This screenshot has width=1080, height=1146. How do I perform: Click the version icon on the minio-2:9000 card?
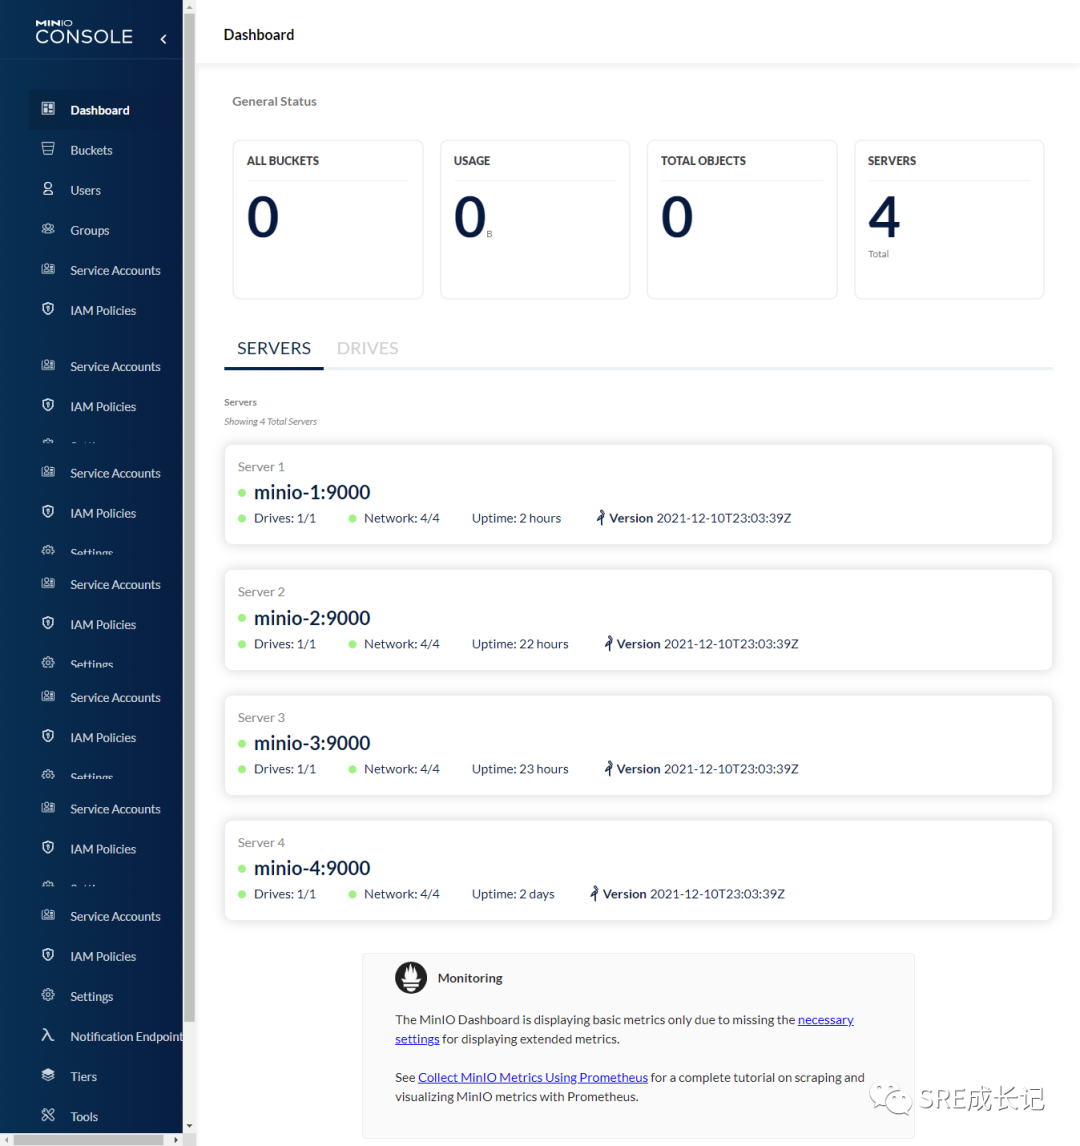(608, 643)
